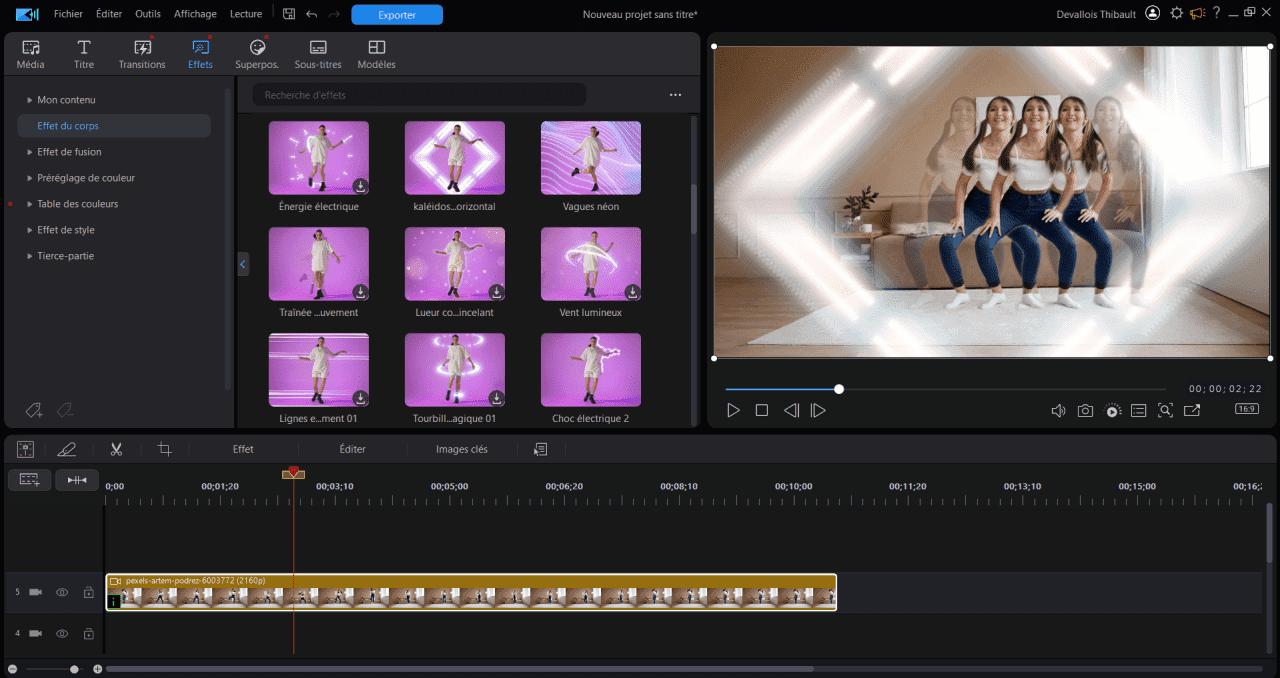
Task: Select the crop tool in timeline toolbar
Action: coord(165,449)
